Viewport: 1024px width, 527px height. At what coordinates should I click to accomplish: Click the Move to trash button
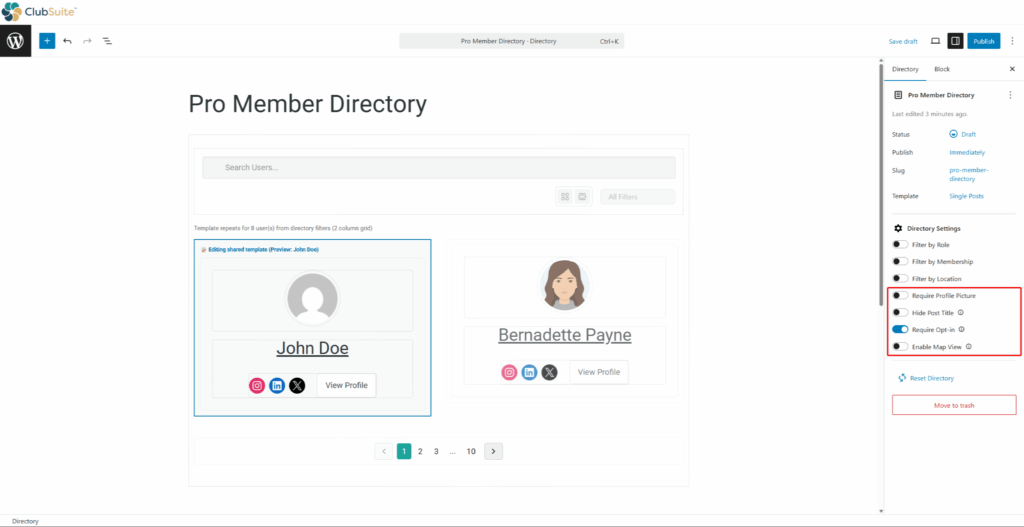tap(954, 405)
